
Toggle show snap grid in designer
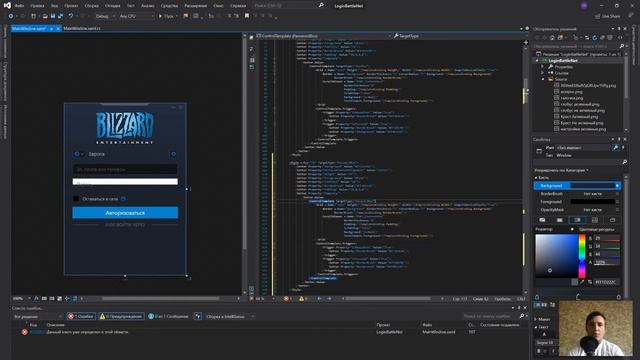pyautogui.click(x=44, y=298)
